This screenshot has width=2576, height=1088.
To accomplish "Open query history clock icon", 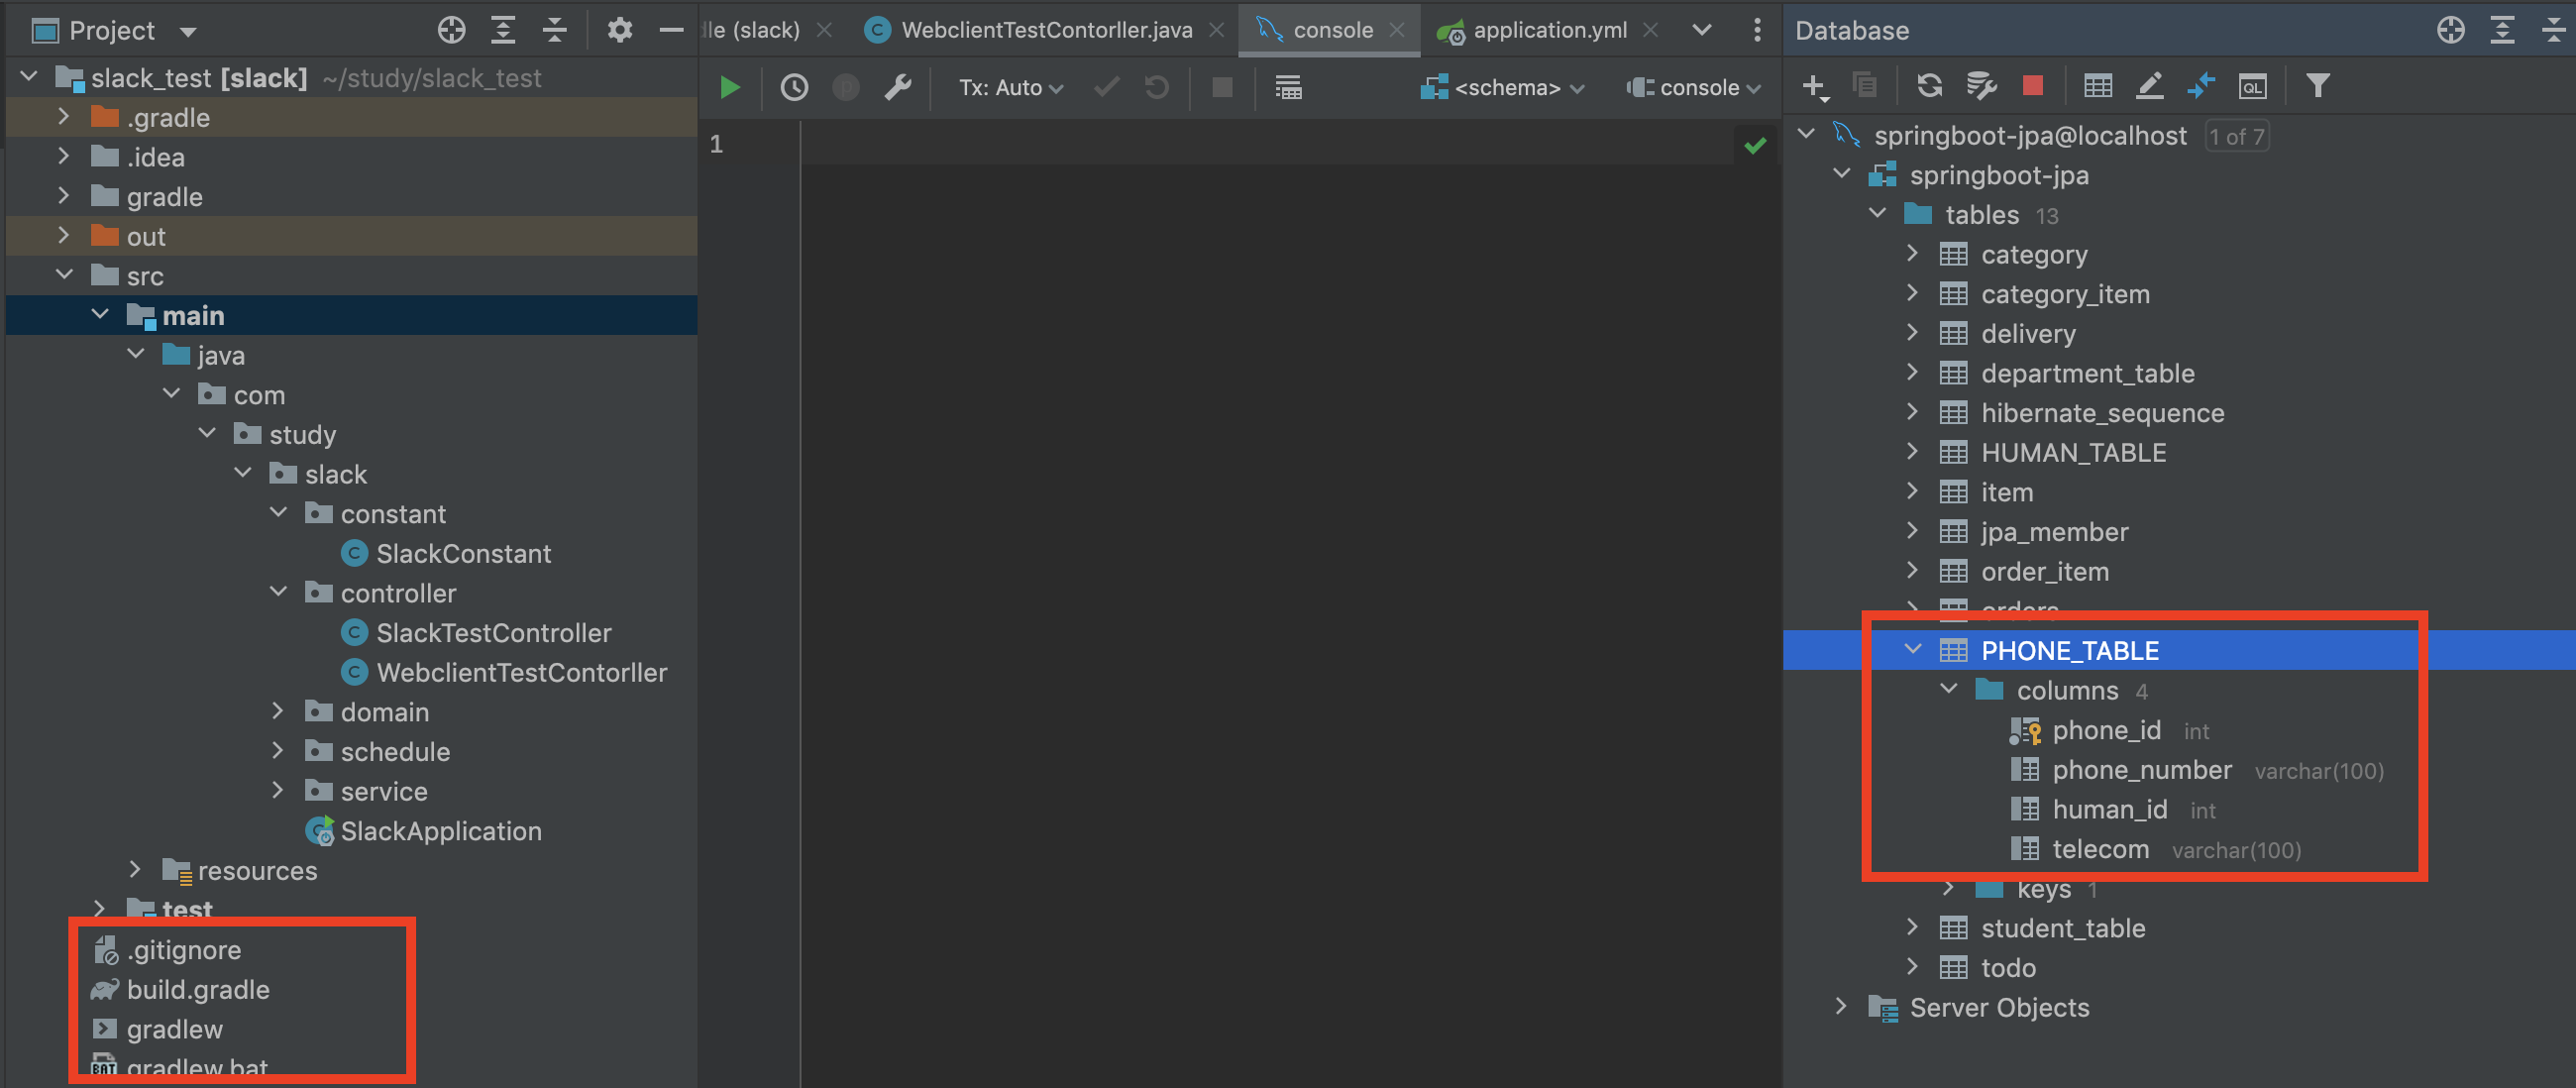I will pyautogui.click(x=794, y=88).
